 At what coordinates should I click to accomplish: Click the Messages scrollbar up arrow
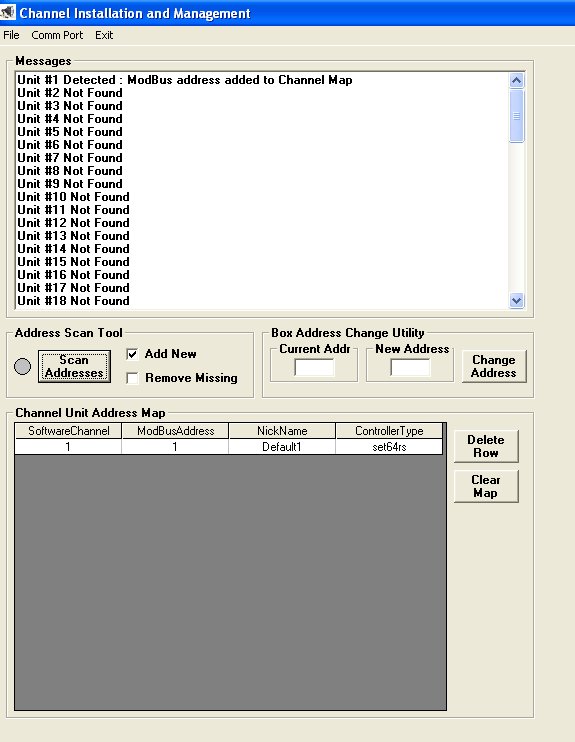click(x=517, y=80)
